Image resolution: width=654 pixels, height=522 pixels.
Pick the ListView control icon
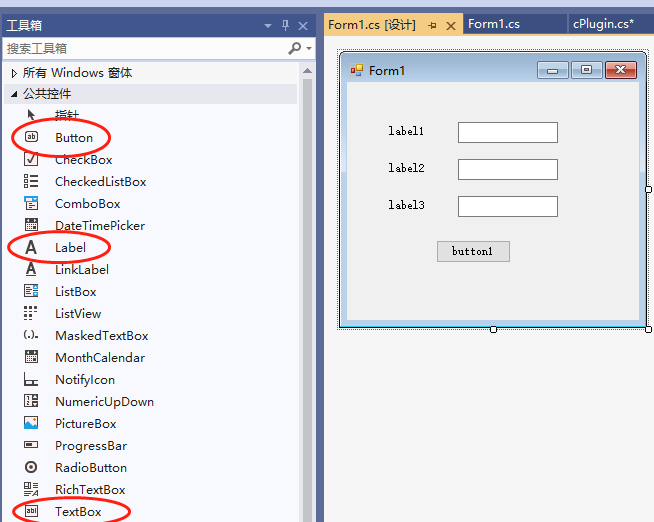click(30, 313)
